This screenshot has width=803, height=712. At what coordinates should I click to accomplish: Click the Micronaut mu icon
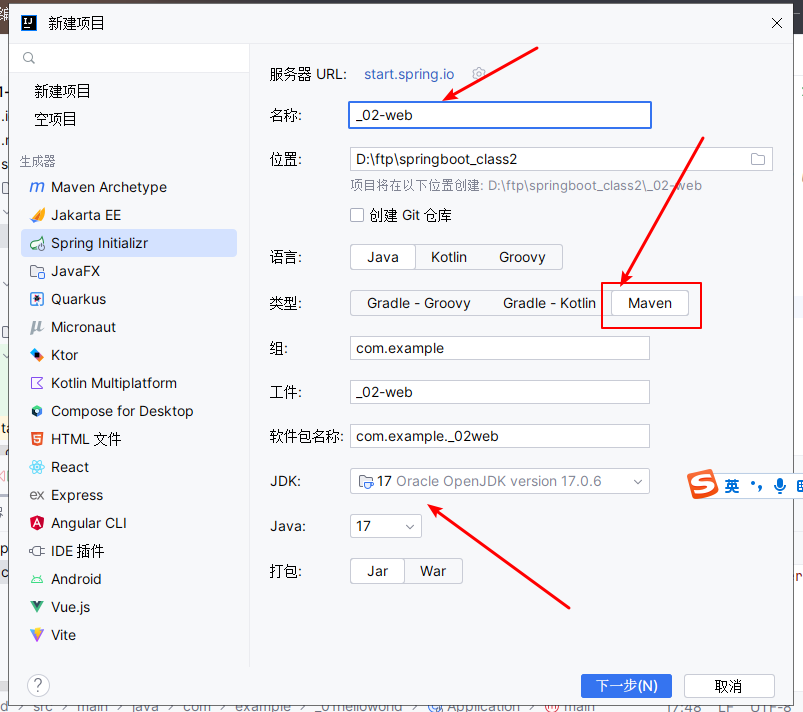[x=37, y=327]
